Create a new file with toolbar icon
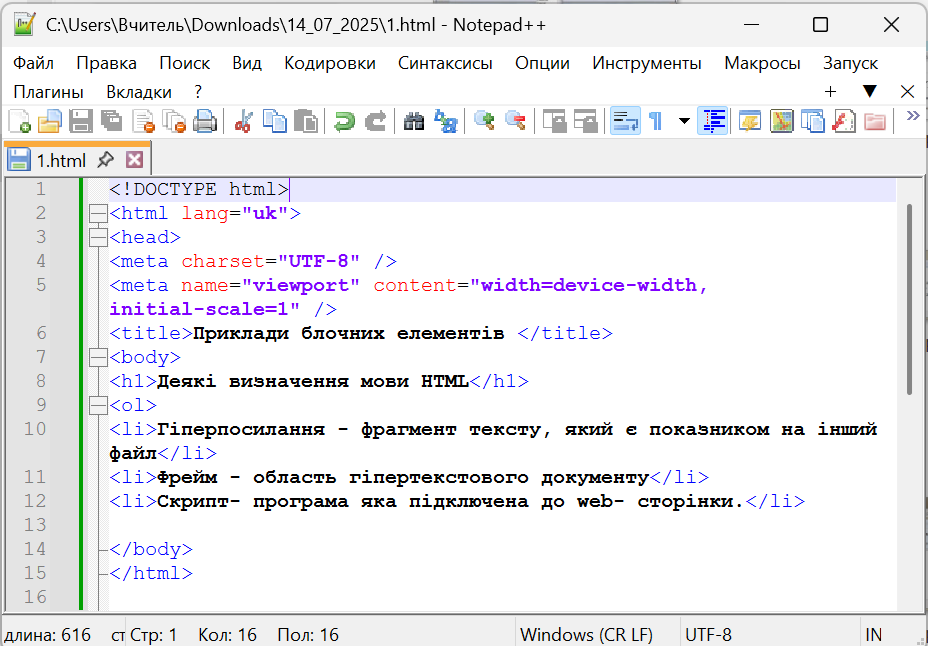 (x=19, y=122)
